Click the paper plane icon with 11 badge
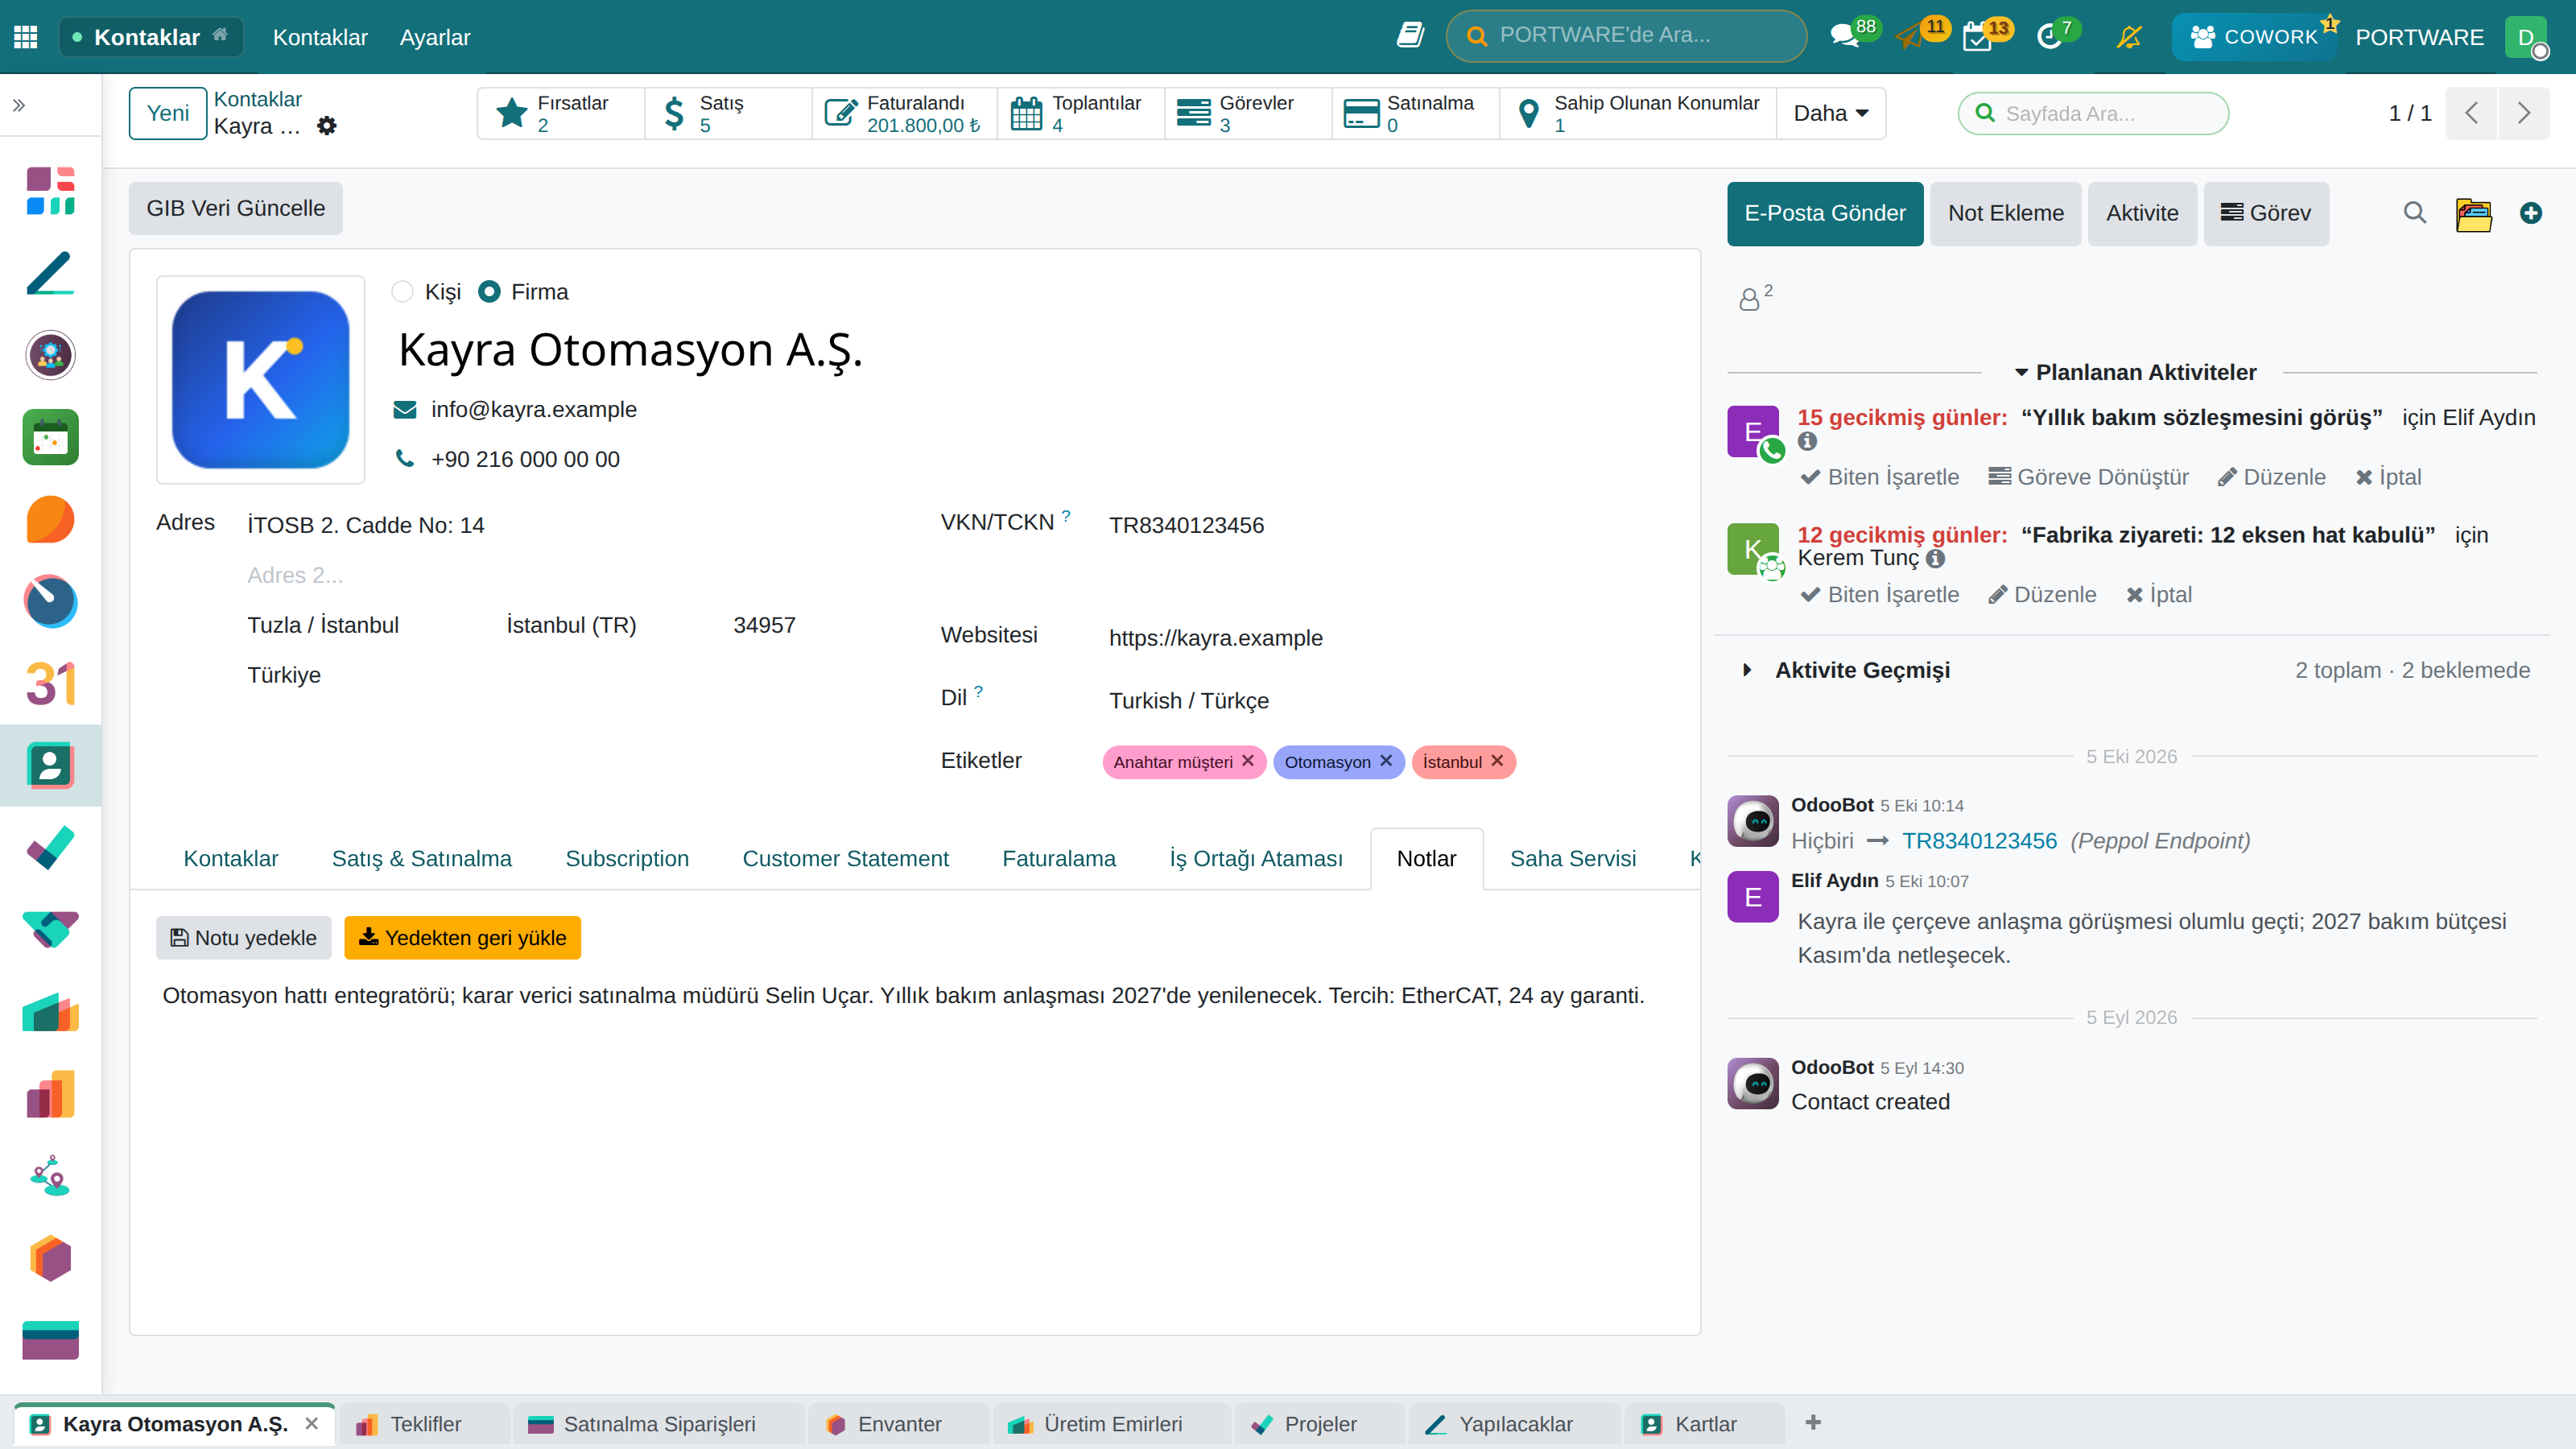2576x1449 pixels. tap(1910, 37)
